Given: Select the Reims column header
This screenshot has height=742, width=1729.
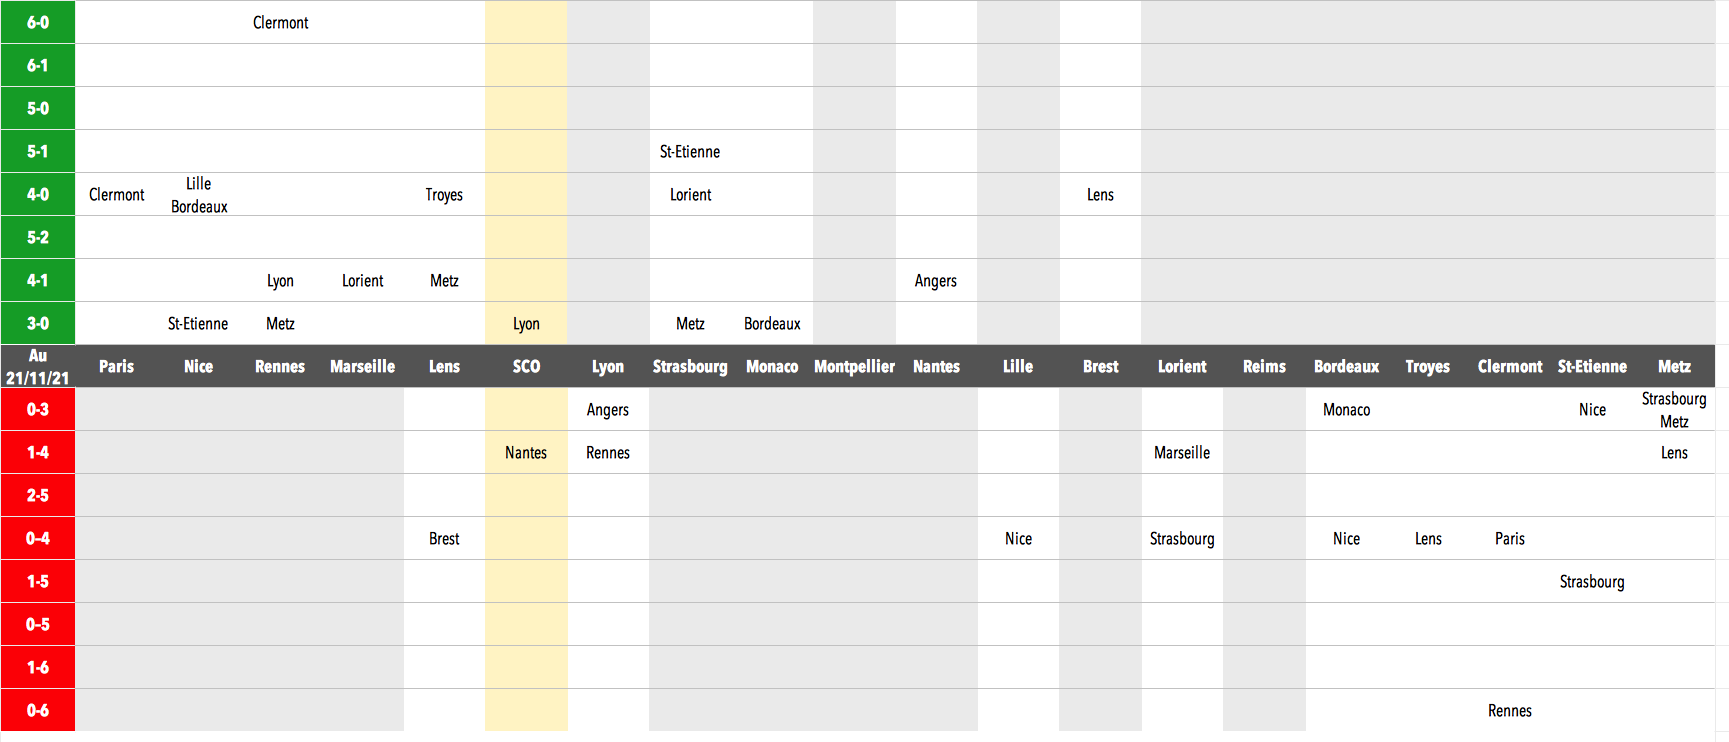Looking at the screenshot, I should click(1264, 367).
